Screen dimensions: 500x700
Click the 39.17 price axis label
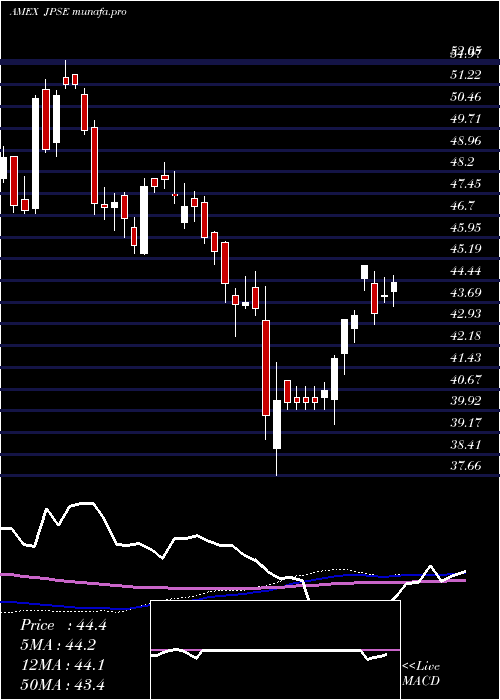[465, 422]
